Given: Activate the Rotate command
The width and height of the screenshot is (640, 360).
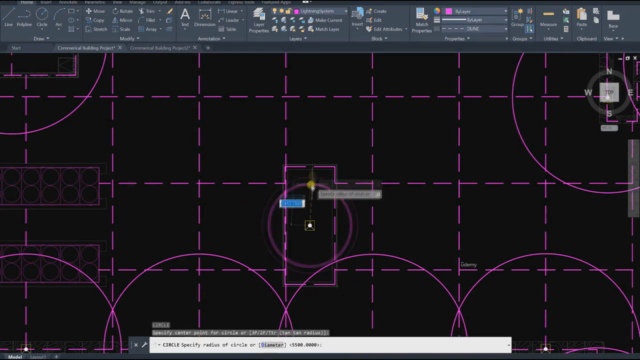Looking at the screenshot, I should 122,11.
